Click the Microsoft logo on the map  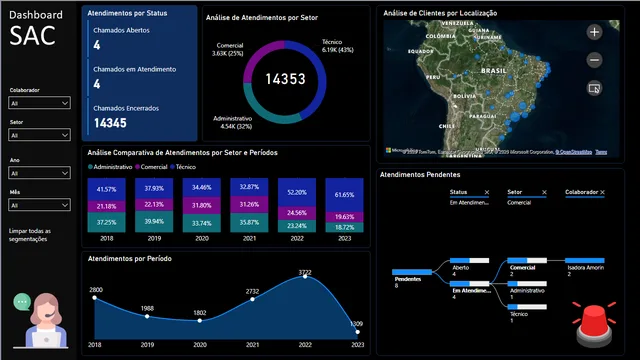tap(388, 151)
